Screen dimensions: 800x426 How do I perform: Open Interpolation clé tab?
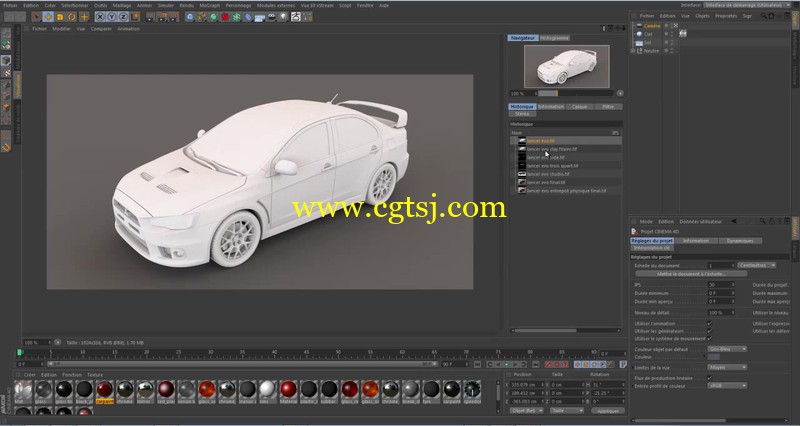tap(652, 248)
